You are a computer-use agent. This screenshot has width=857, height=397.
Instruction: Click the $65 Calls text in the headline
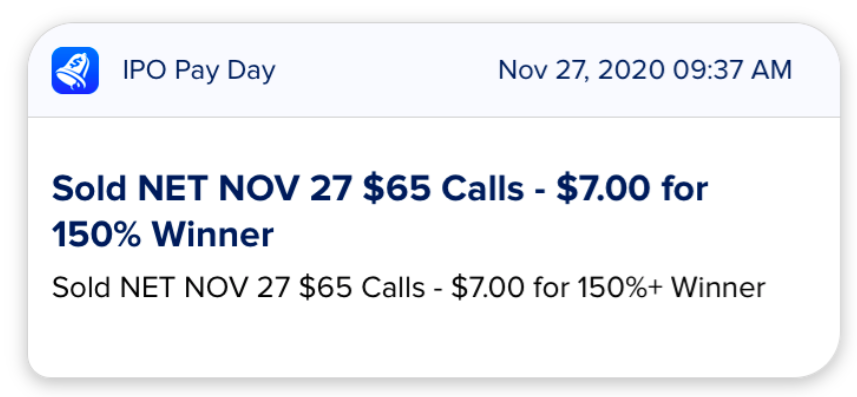tap(443, 189)
